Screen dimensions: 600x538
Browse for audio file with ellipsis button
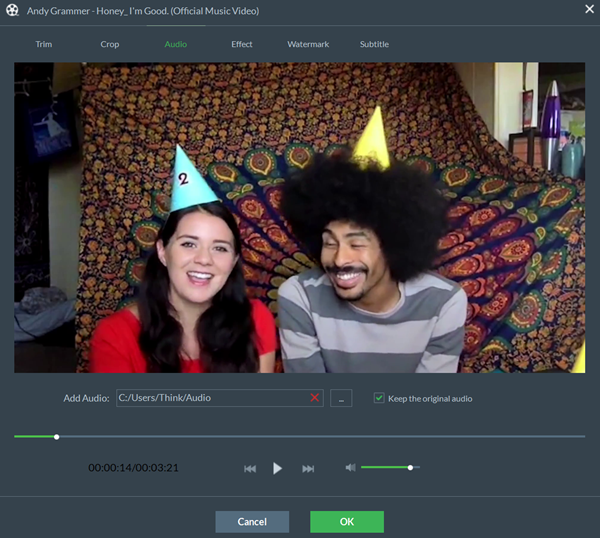(x=341, y=398)
